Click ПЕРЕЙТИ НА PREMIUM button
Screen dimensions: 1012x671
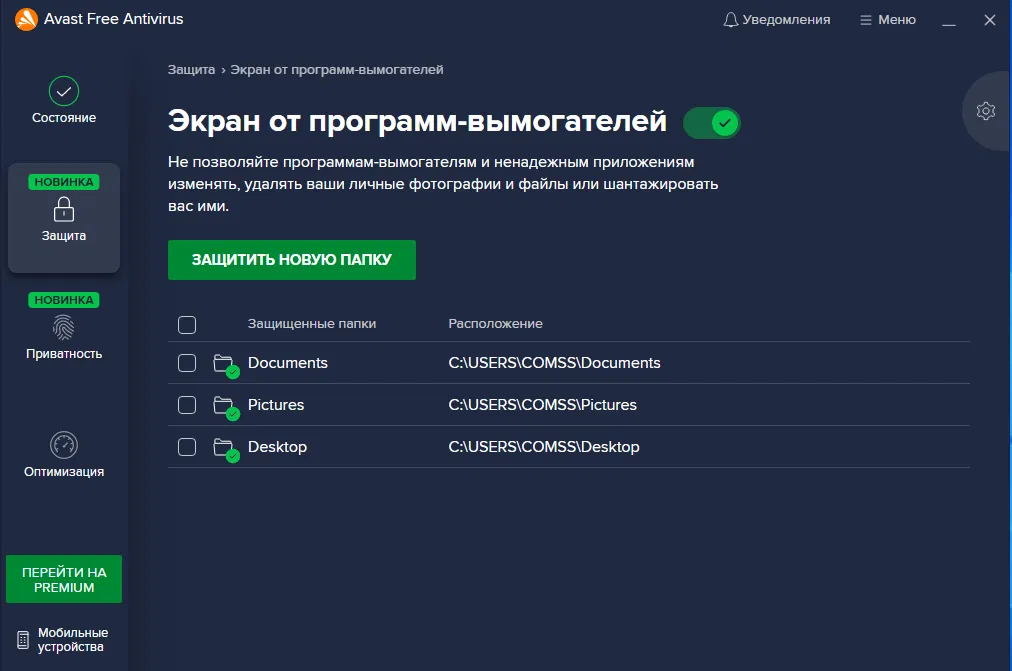(x=64, y=579)
